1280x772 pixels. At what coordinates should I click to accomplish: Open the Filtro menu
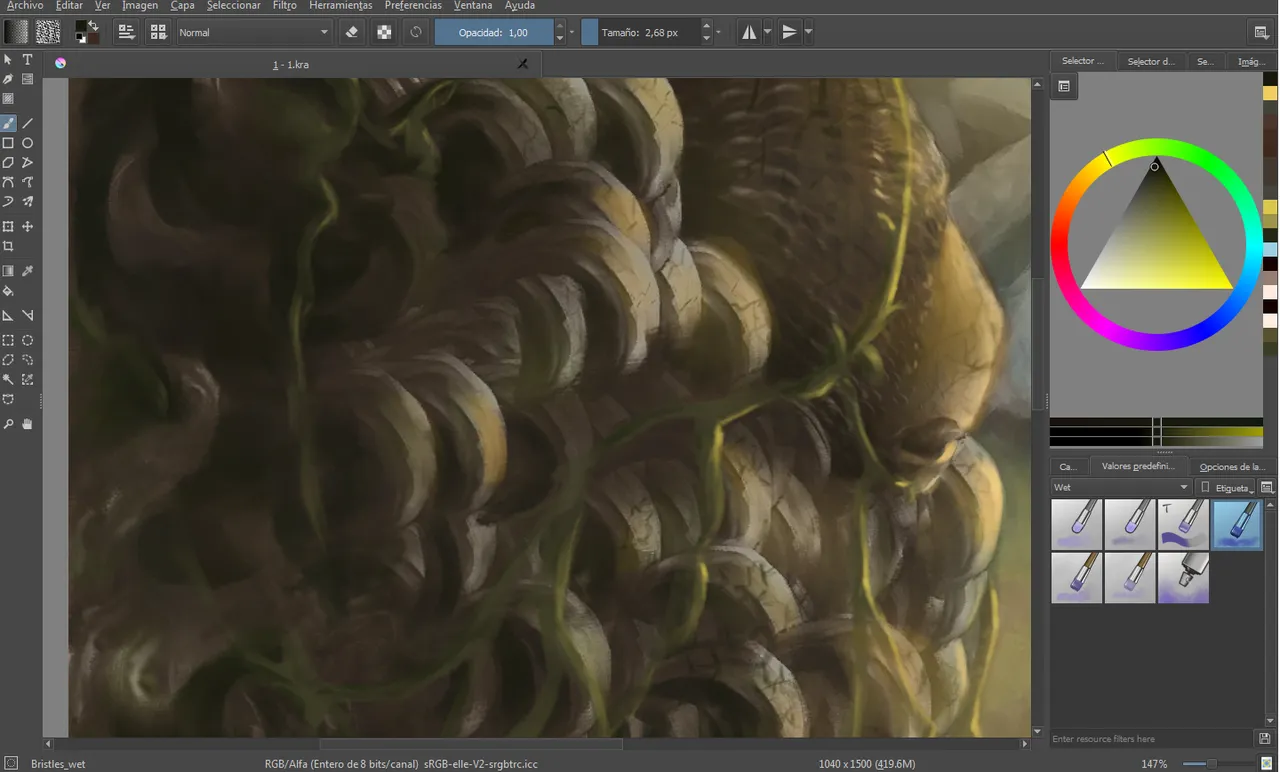(284, 5)
